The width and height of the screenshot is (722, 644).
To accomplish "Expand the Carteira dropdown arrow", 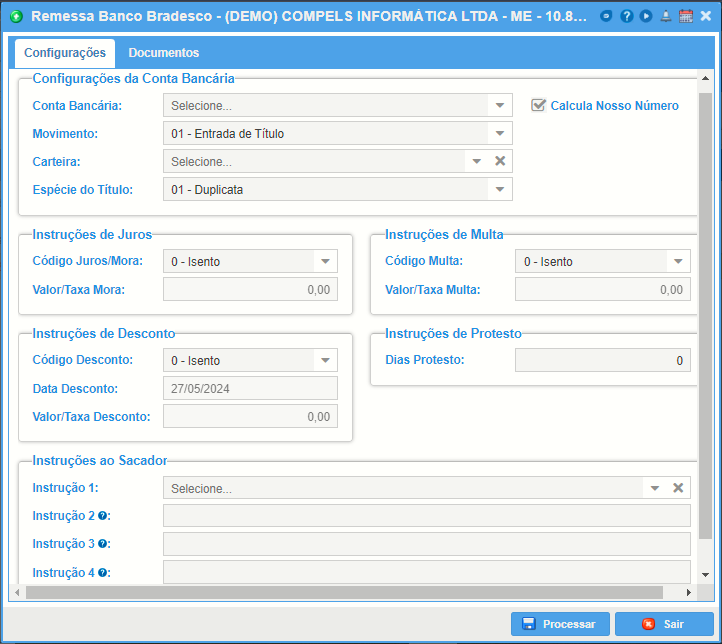I will [477, 162].
